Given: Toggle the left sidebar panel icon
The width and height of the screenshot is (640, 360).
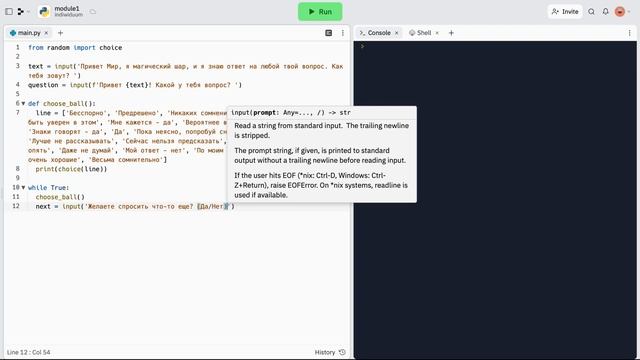Looking at the screenshot, I should click(9, 12).
